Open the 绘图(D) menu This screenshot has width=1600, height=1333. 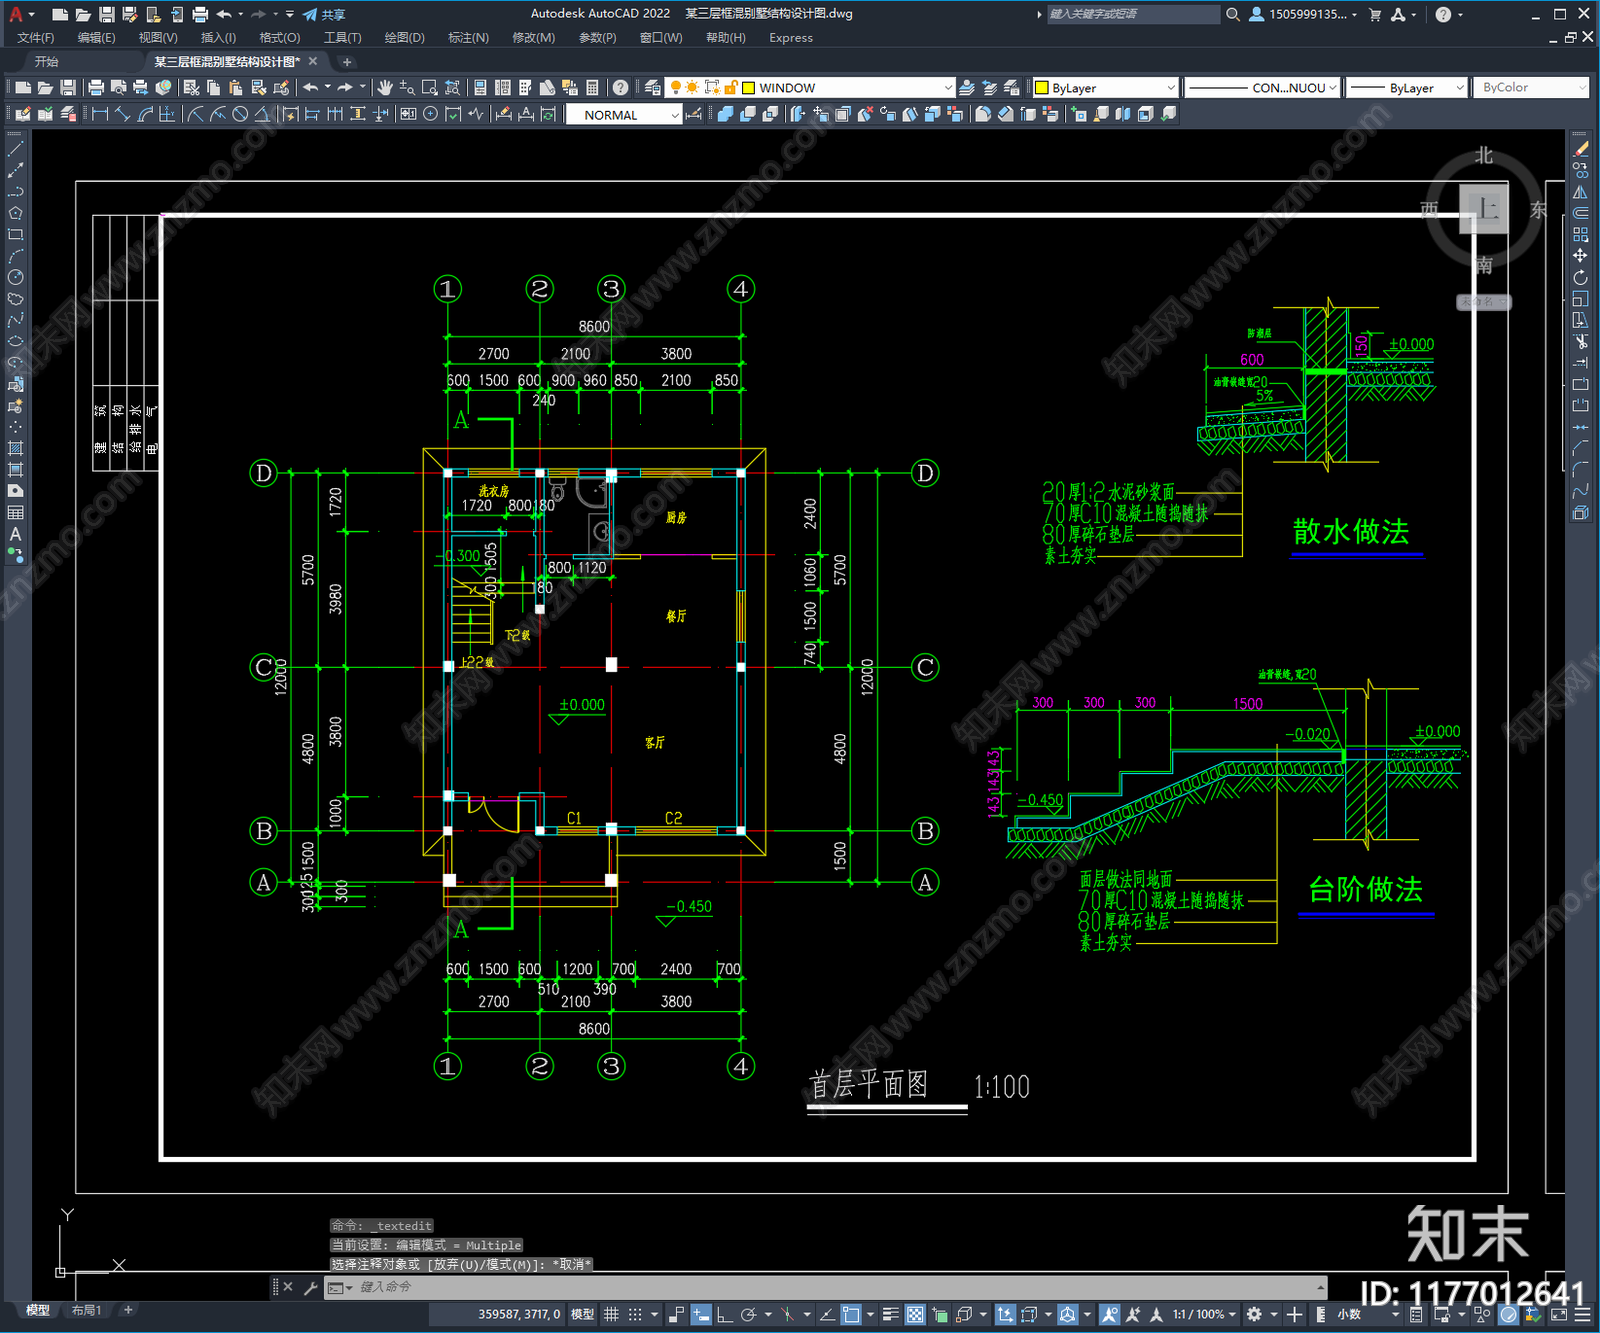click(404, 38)
